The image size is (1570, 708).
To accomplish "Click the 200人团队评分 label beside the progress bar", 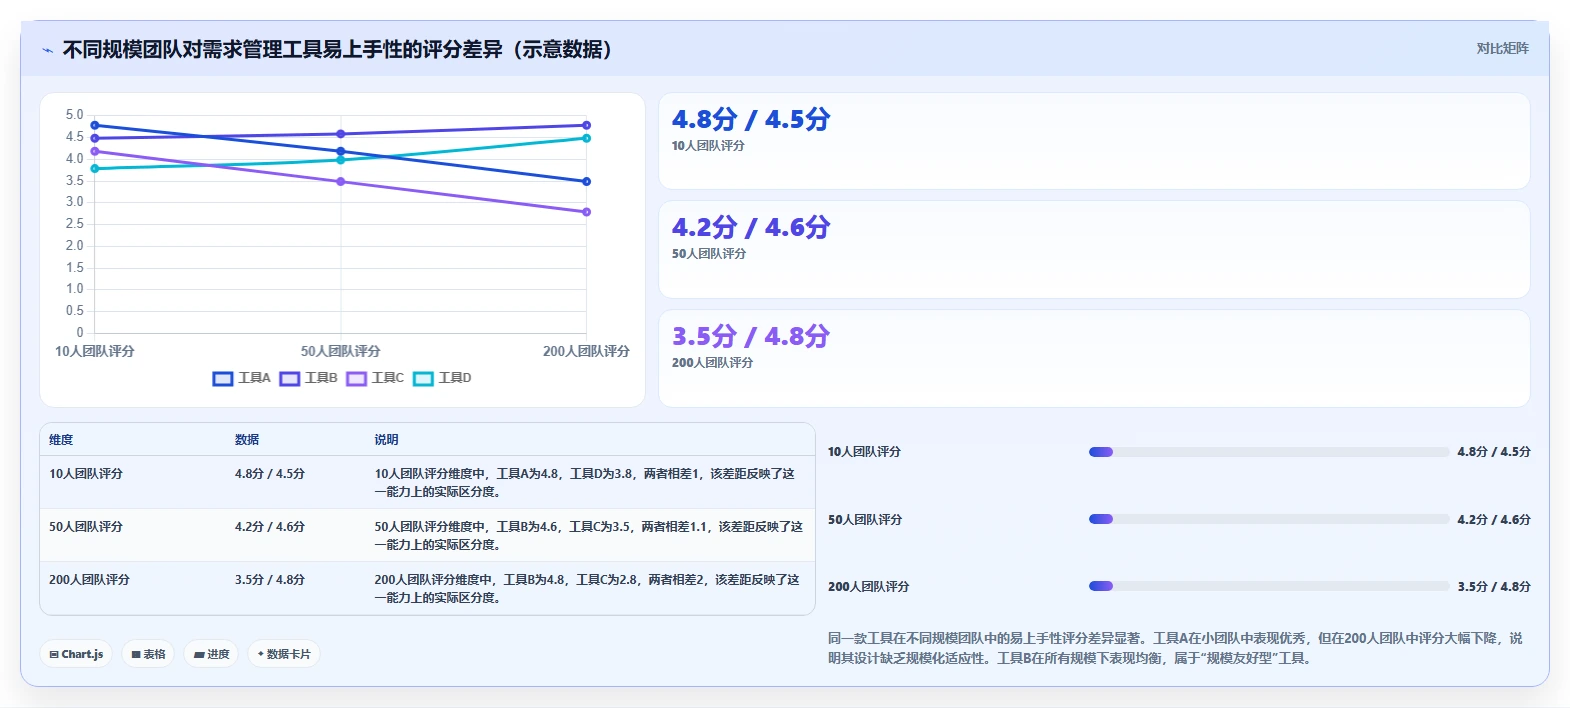I will coord(869,587).
